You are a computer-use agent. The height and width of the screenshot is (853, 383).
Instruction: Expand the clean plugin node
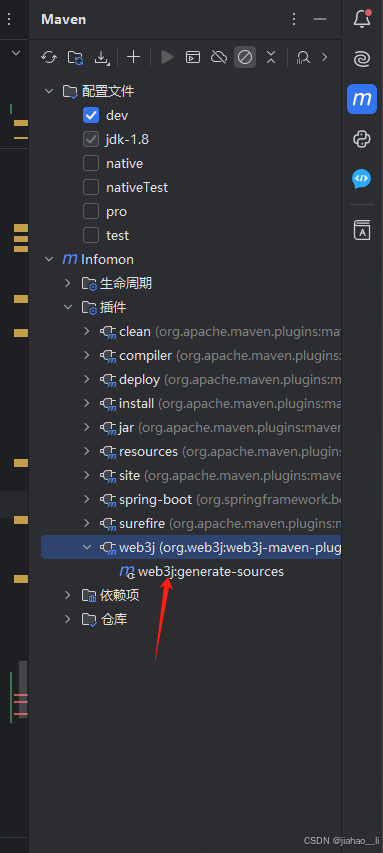[87, 331]
